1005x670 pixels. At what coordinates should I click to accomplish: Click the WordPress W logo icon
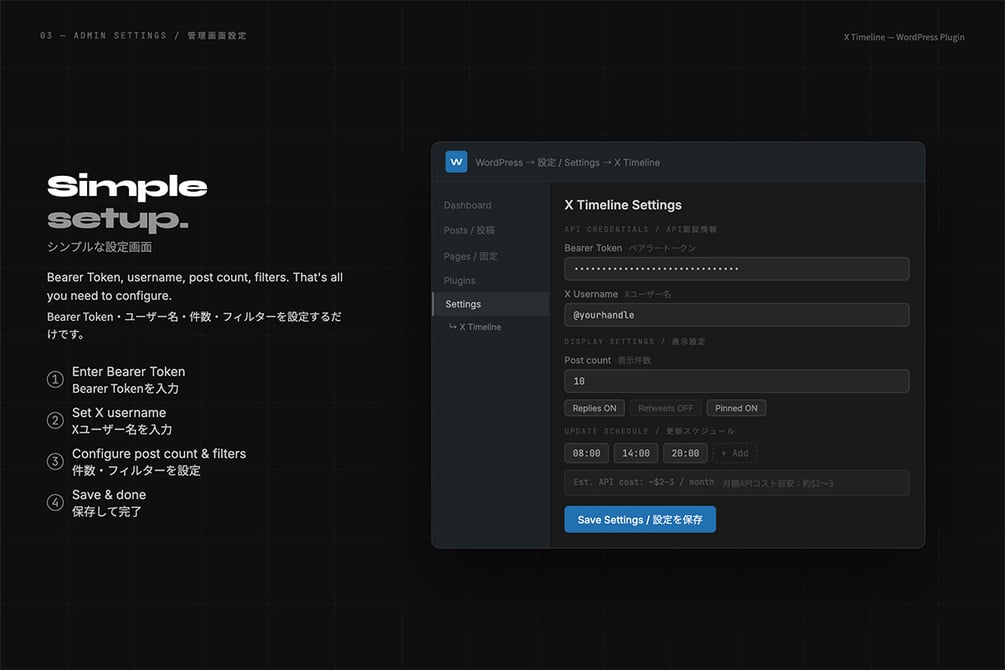456,162
